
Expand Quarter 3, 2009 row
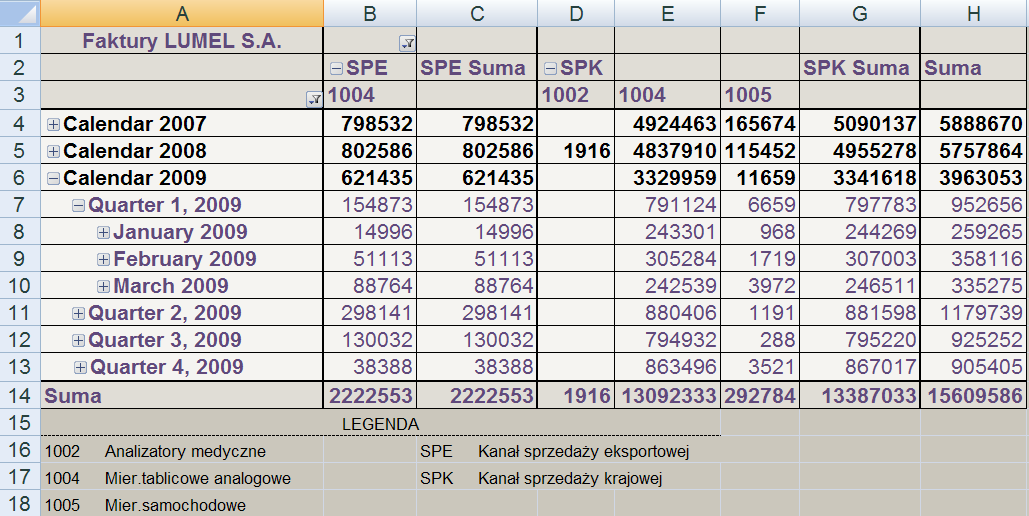coord(78,340)
